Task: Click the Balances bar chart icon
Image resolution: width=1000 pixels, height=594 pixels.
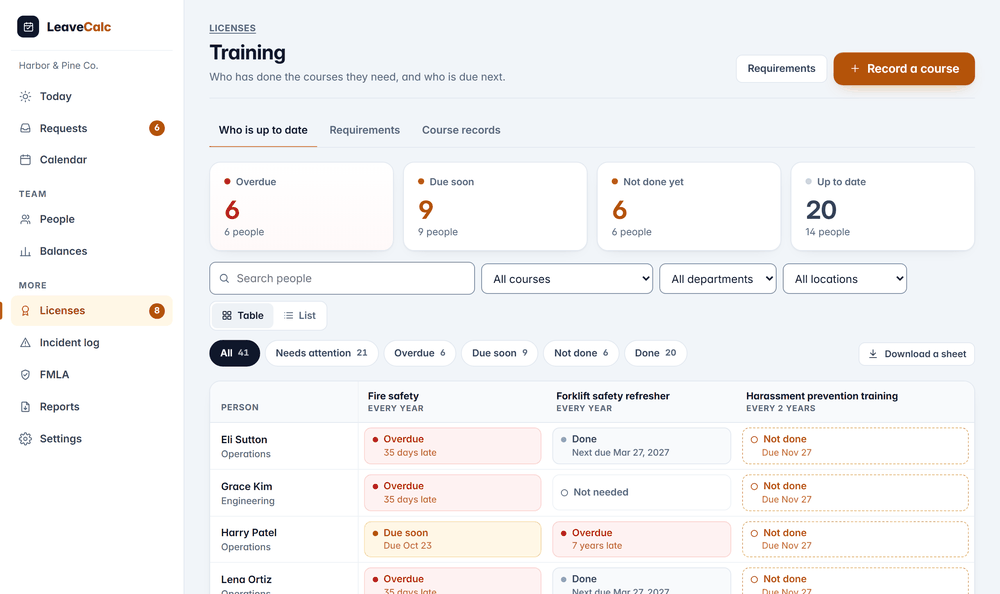Action: 26,251
